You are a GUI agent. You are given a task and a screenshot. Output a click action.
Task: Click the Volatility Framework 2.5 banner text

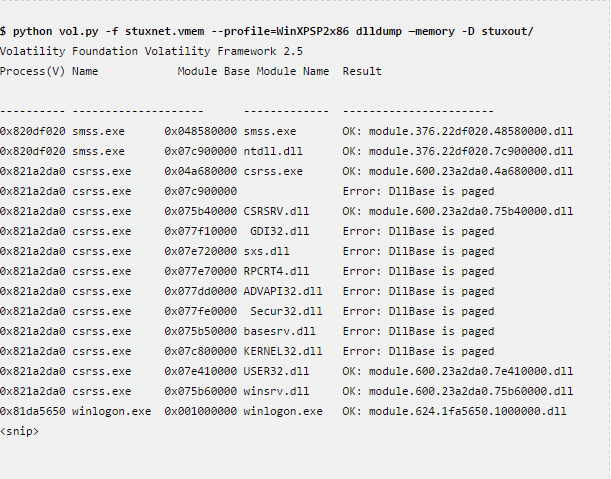point(152,51)
